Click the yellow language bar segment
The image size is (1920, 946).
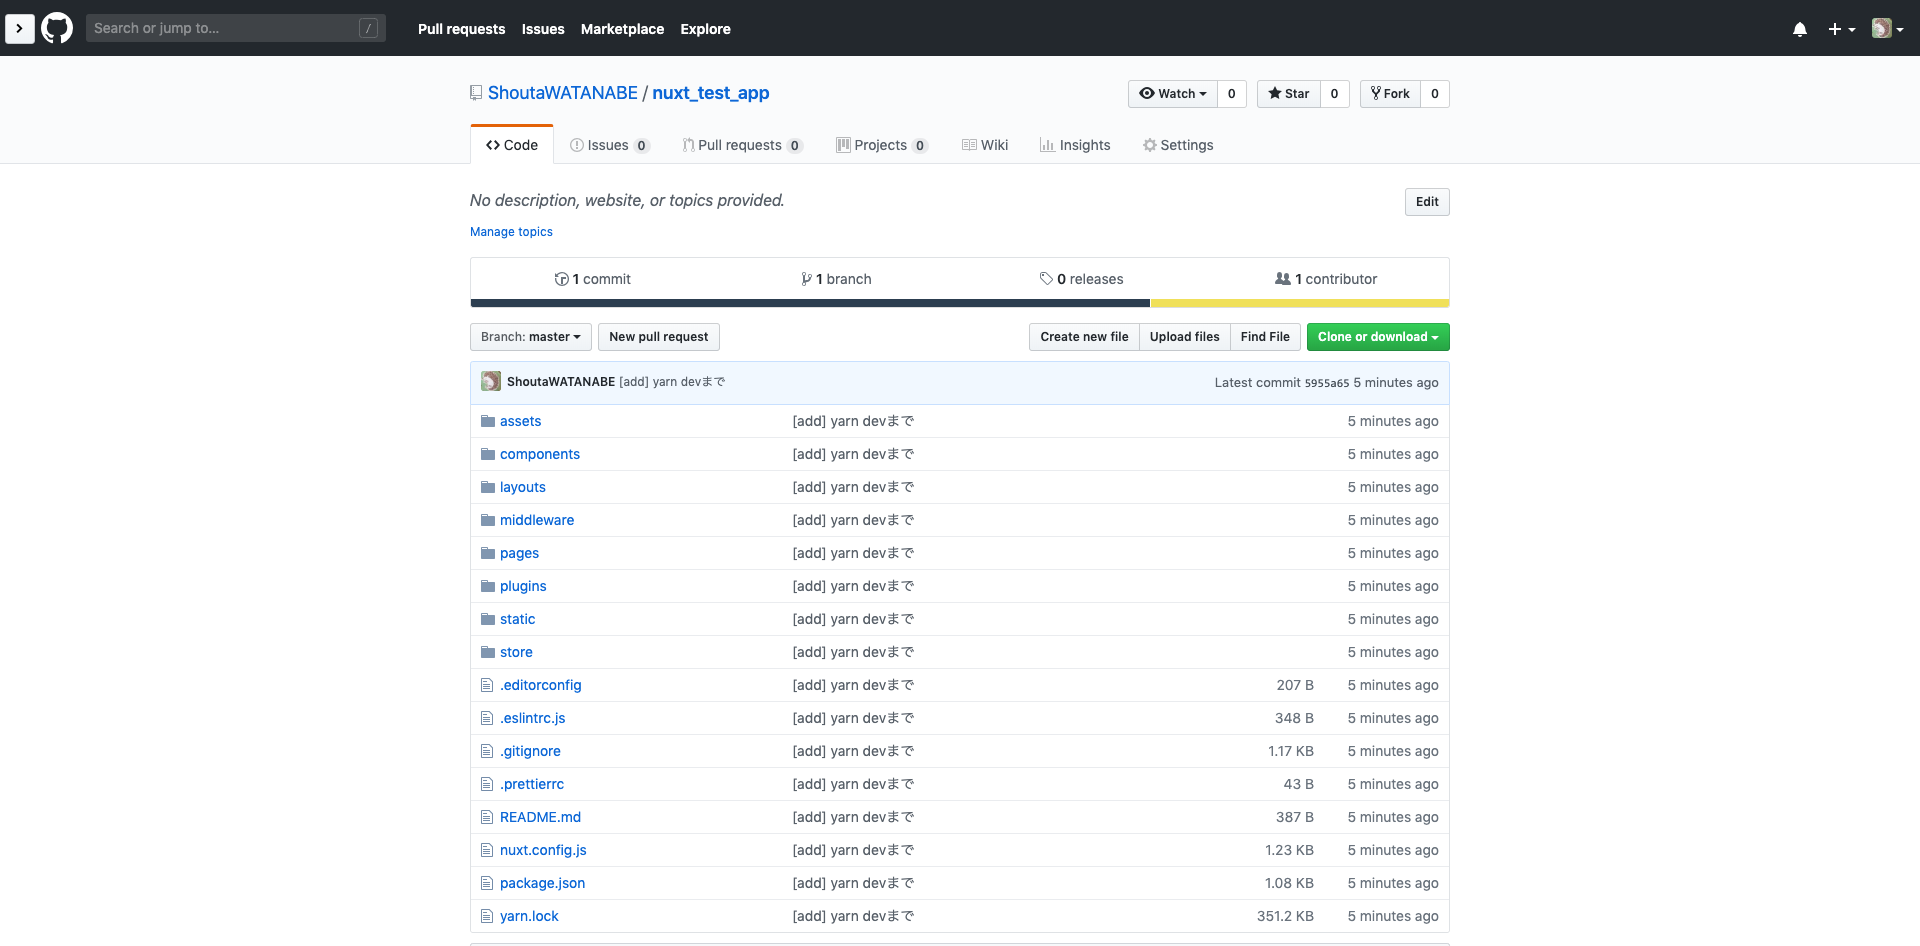1300,303
